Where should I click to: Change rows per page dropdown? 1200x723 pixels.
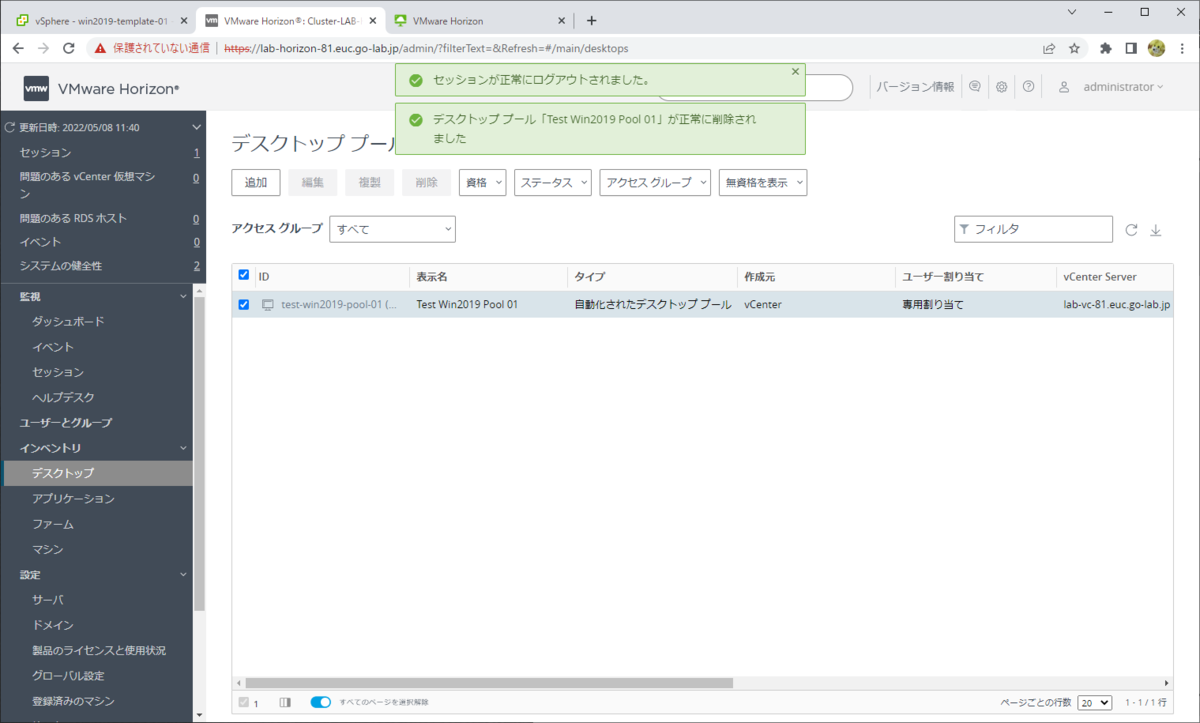(1095, 702)
